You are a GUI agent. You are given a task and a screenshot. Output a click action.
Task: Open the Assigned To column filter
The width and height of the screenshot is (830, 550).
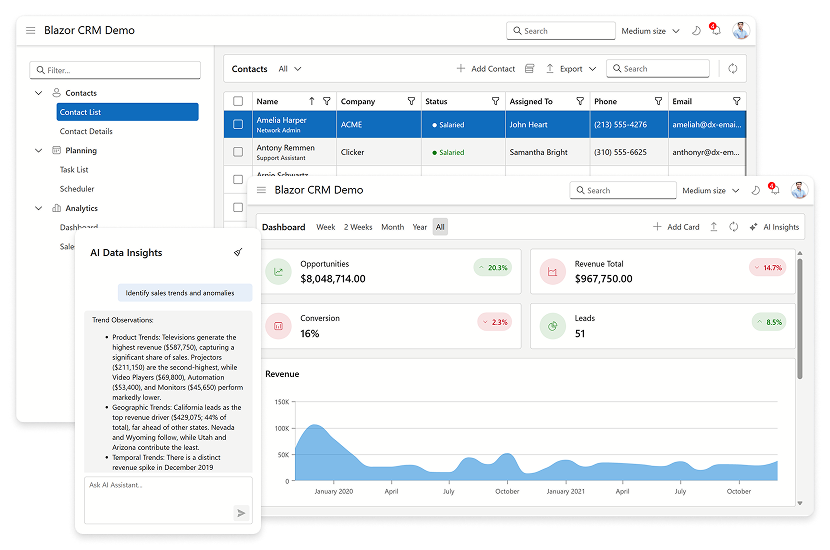tap(580, 101)
